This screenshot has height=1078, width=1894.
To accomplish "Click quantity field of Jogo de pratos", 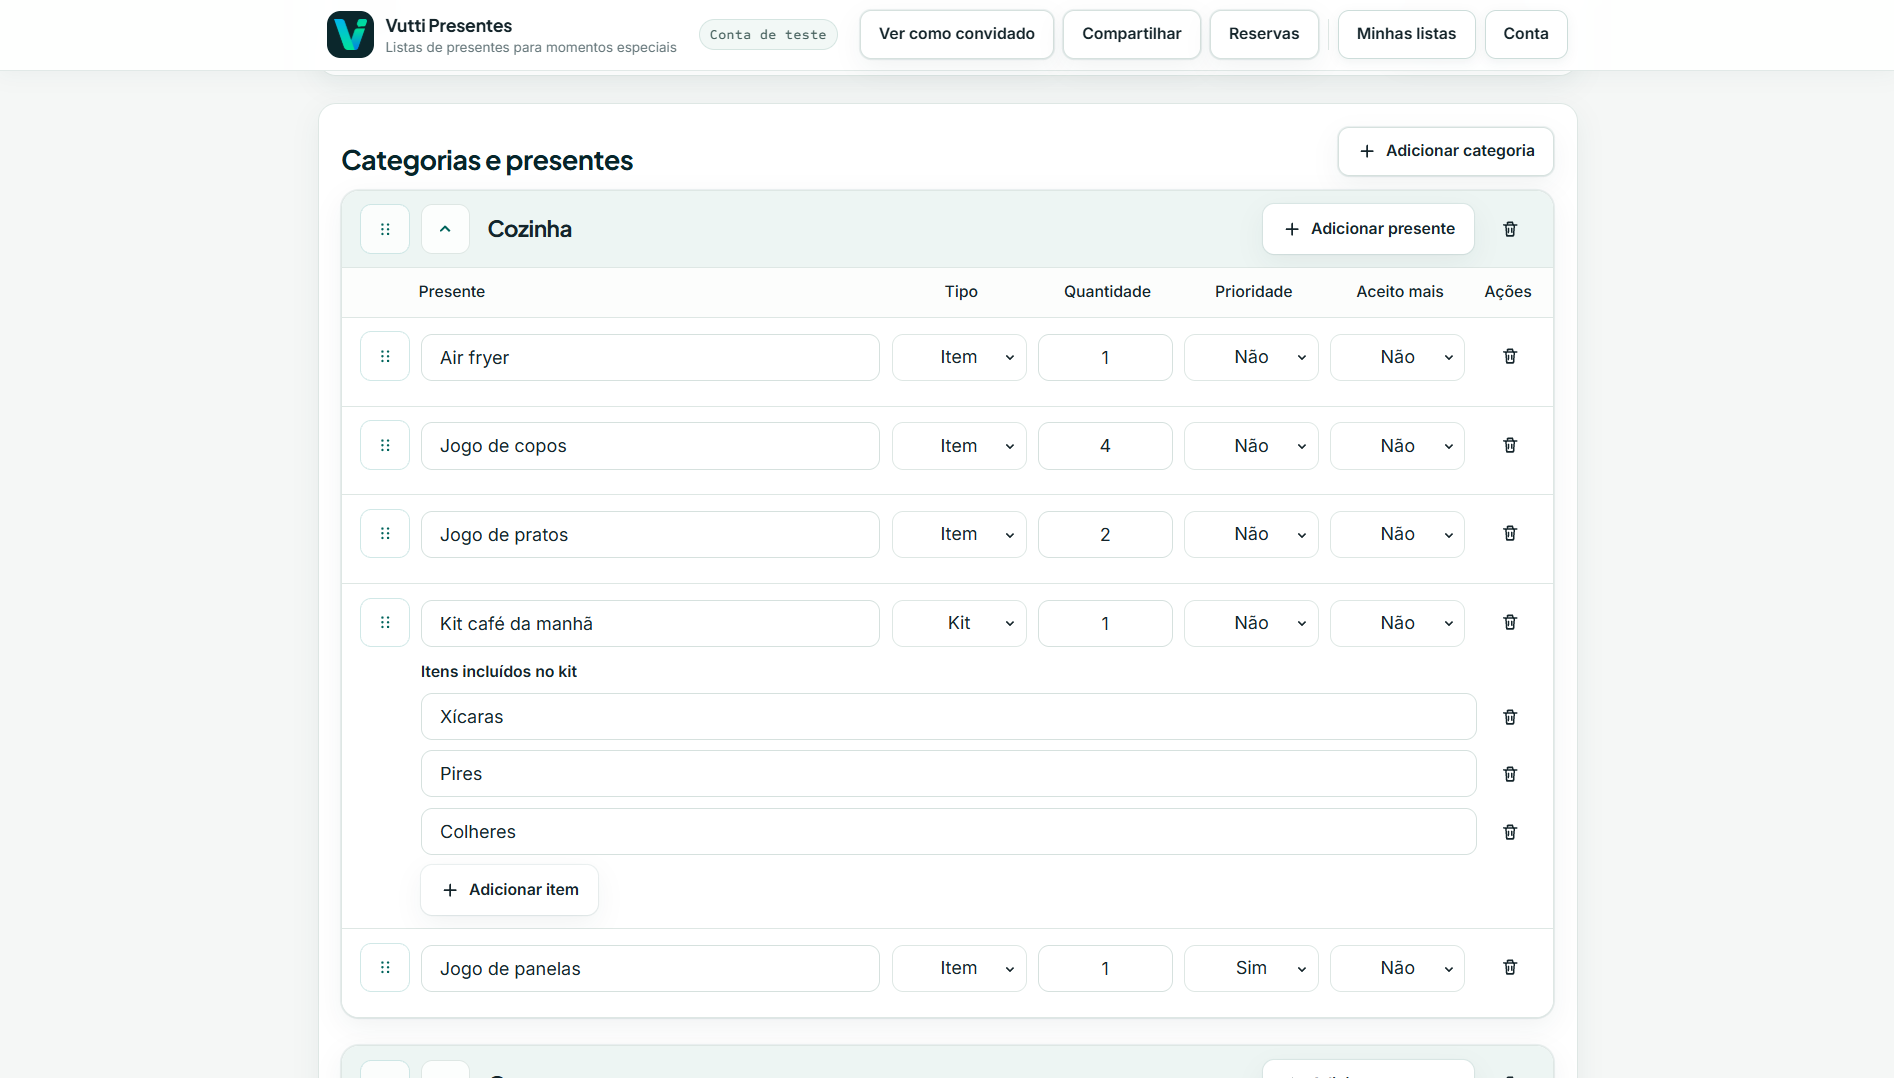I will [x=1105, y=534].
